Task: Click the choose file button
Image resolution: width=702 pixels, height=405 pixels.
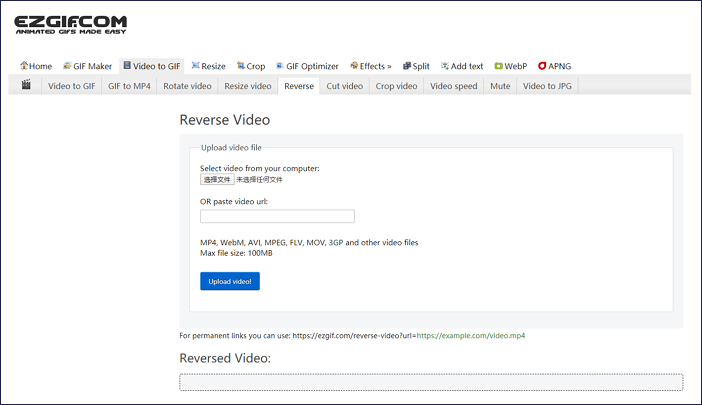Action: point(217,180)
